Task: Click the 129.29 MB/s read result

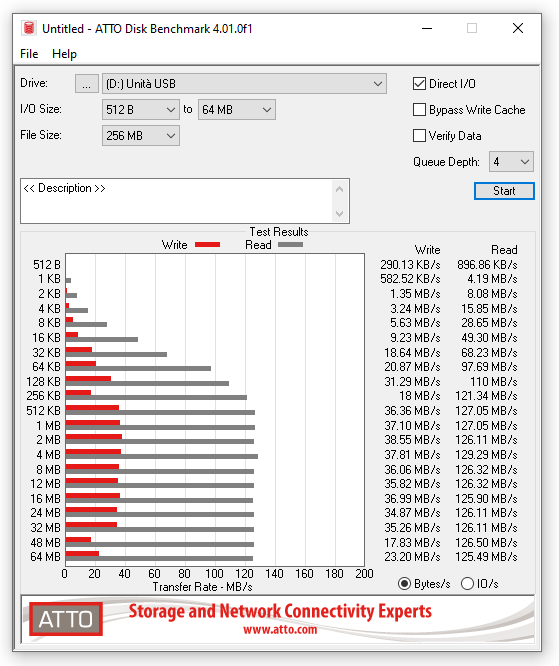Action: coord(486,455)
